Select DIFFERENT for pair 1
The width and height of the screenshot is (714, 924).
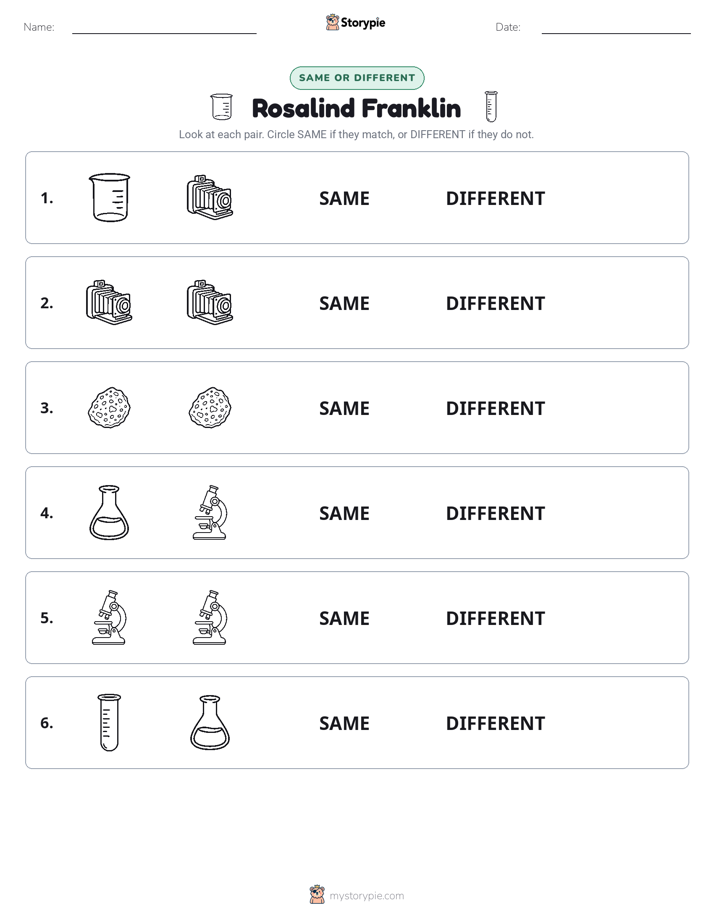pyautogui.click(x=495, y=198)
